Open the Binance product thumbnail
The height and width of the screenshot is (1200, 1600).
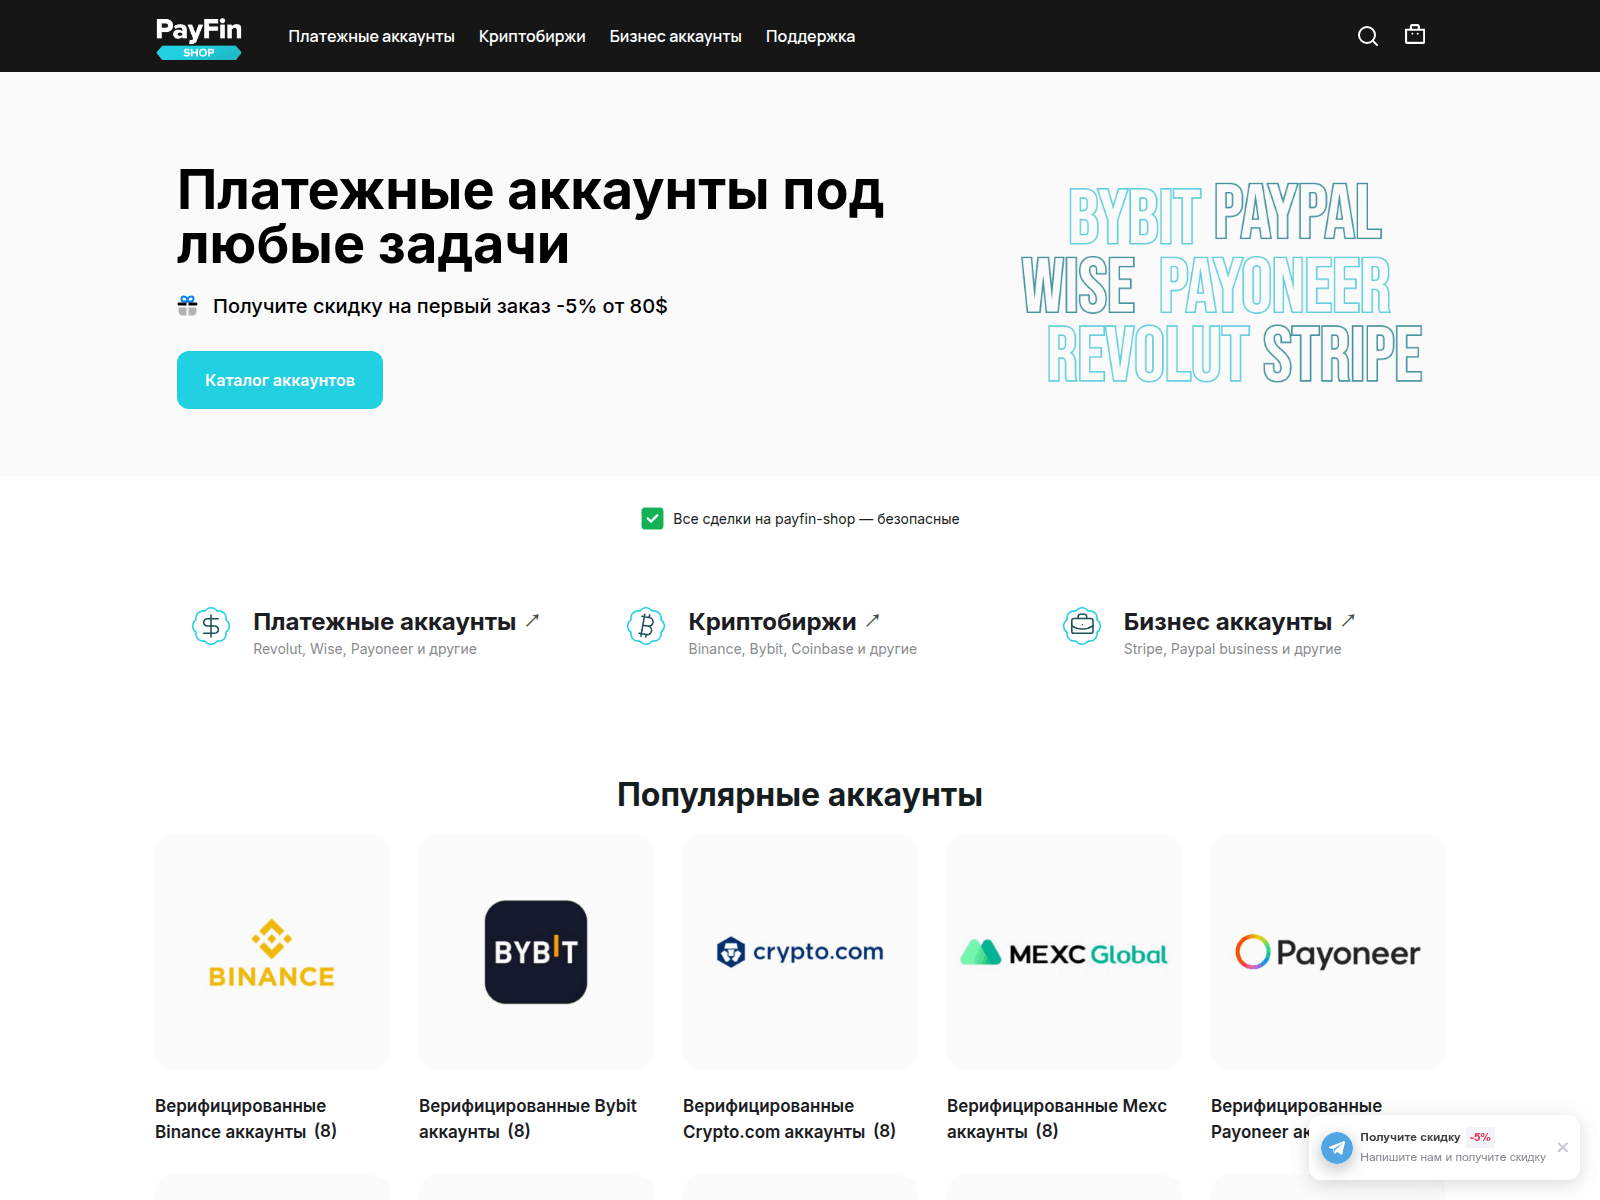272,952
